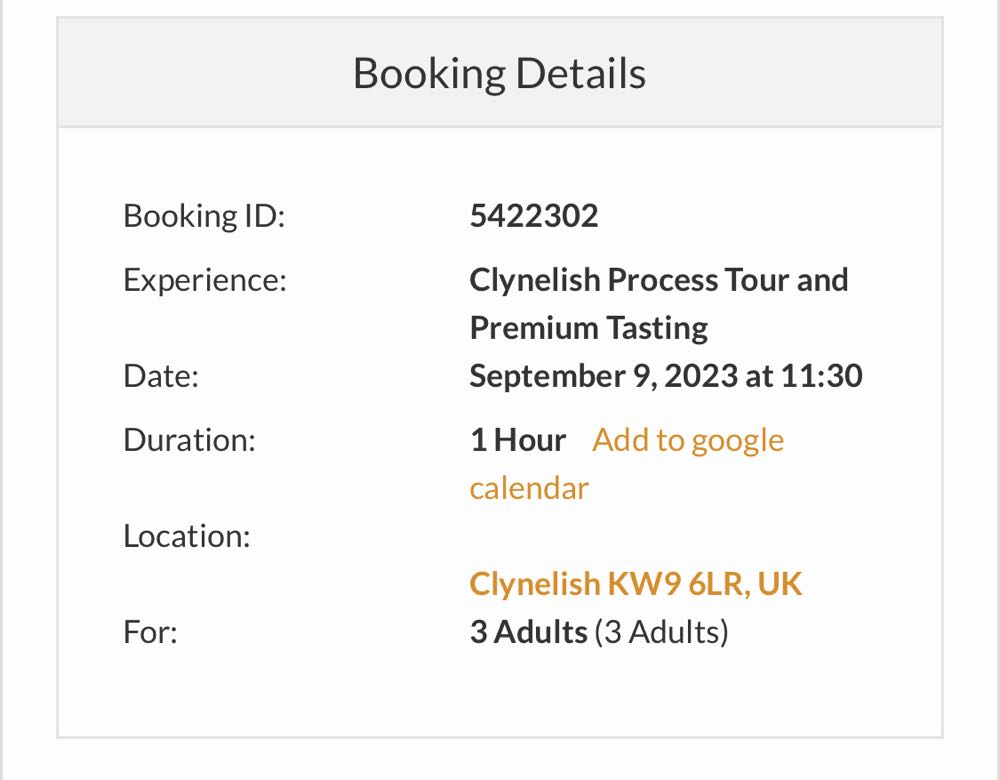The width and height of the screenshot is (1000, 780).
Task: Click the parenthesized (3 Adults) text
Action: coord(661,633)
